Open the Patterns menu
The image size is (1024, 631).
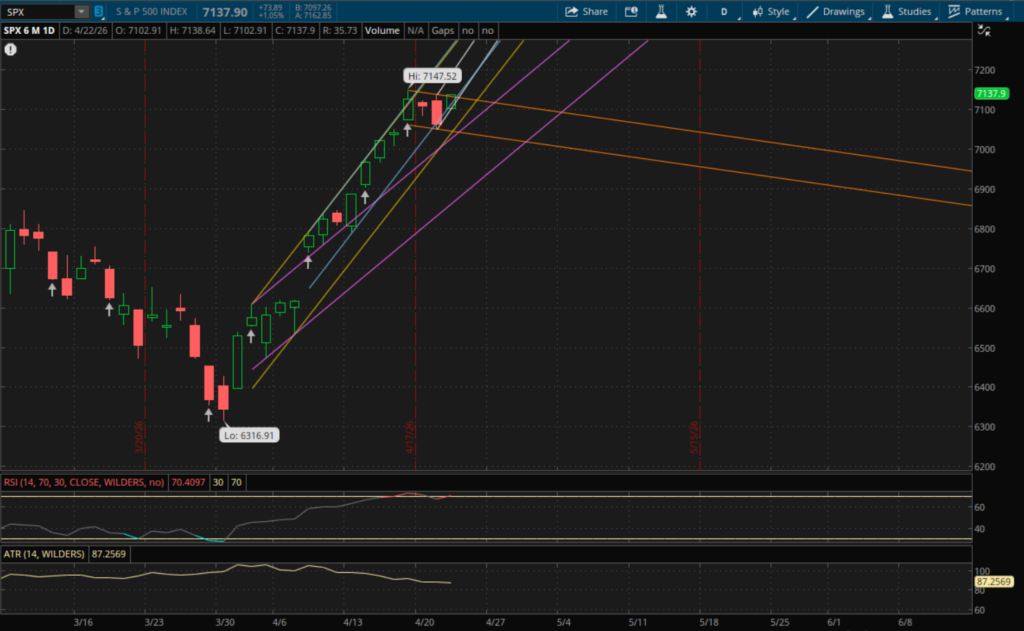tap(975, 12)
